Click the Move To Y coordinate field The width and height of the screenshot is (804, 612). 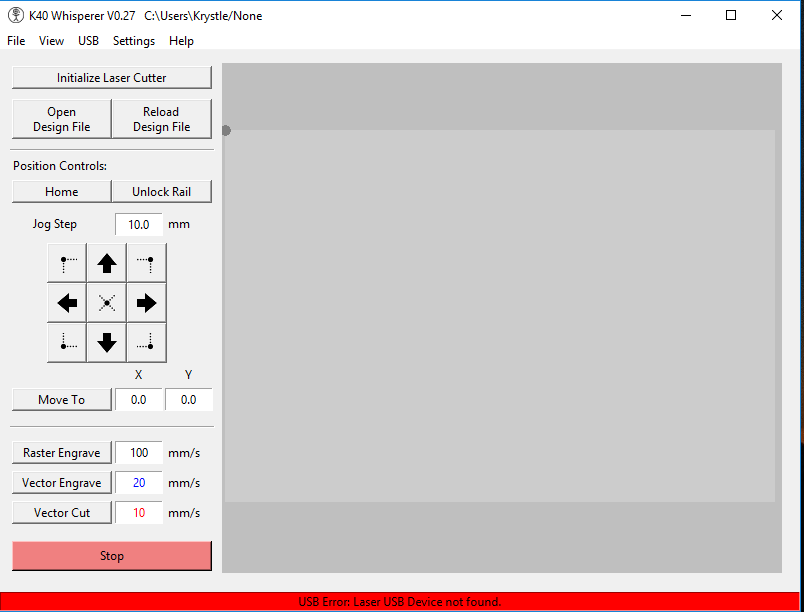point(189,400)
